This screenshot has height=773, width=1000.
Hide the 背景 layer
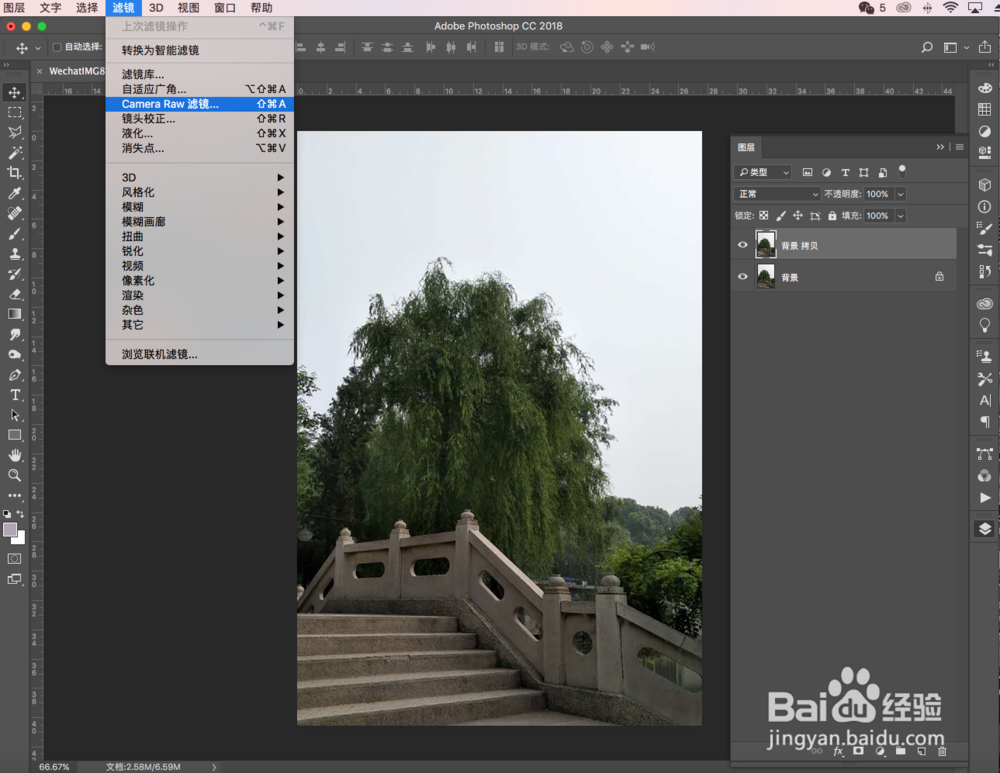coord(742,276)
